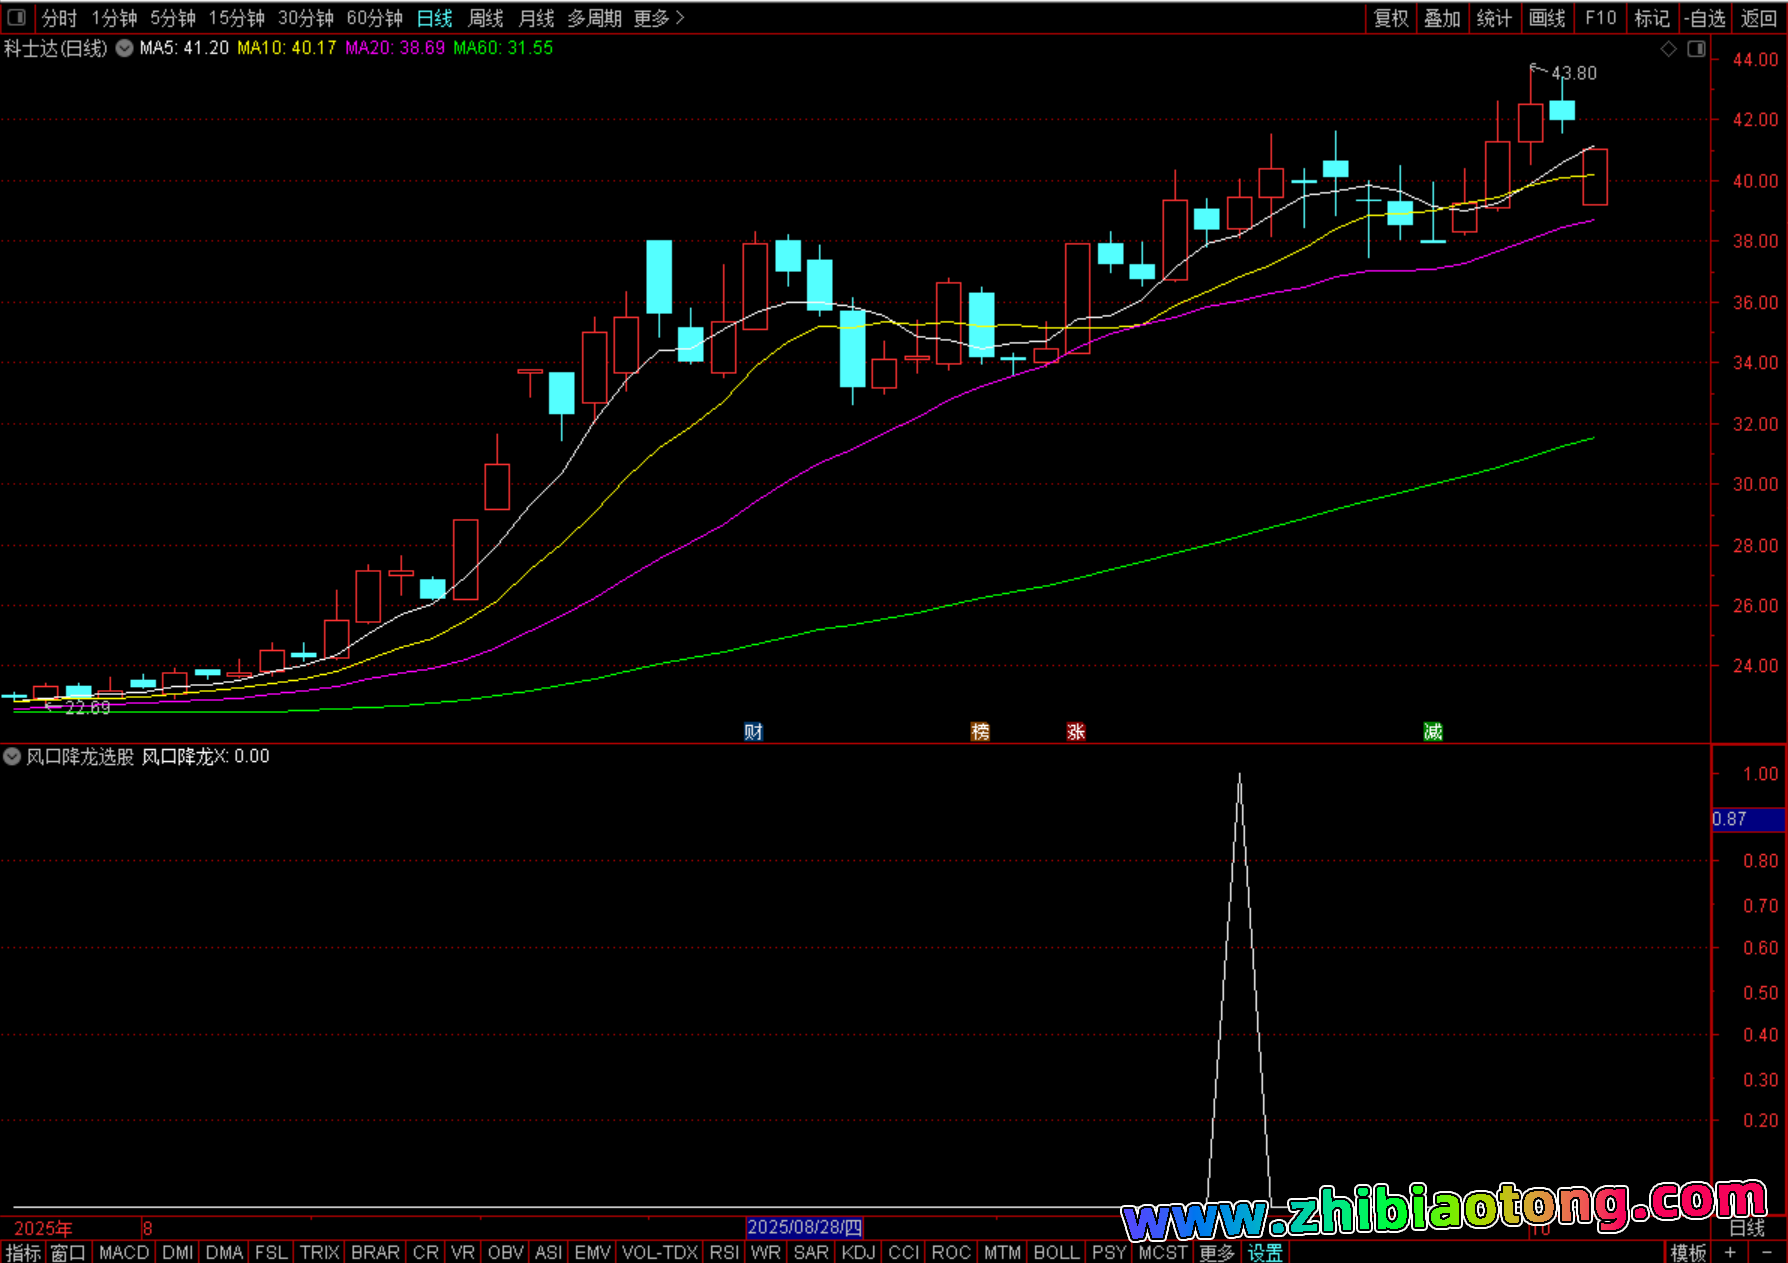Screen dimensions: 1788x1263
Task: Click the 2025/08/28 date marker on timeline
Action: pyautogui.click(x=804, y=1227)
